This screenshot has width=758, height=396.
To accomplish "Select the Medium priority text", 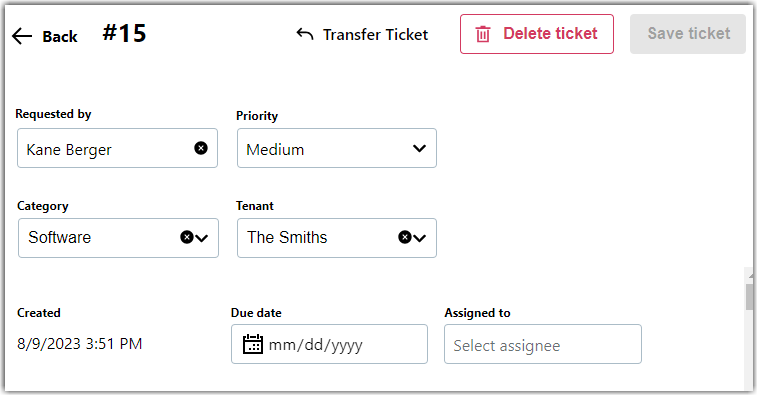I will point(275,149).
